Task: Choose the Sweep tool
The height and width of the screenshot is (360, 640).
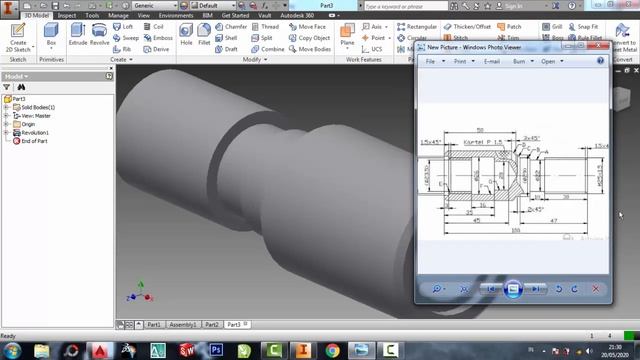Action: coord(126,38)
